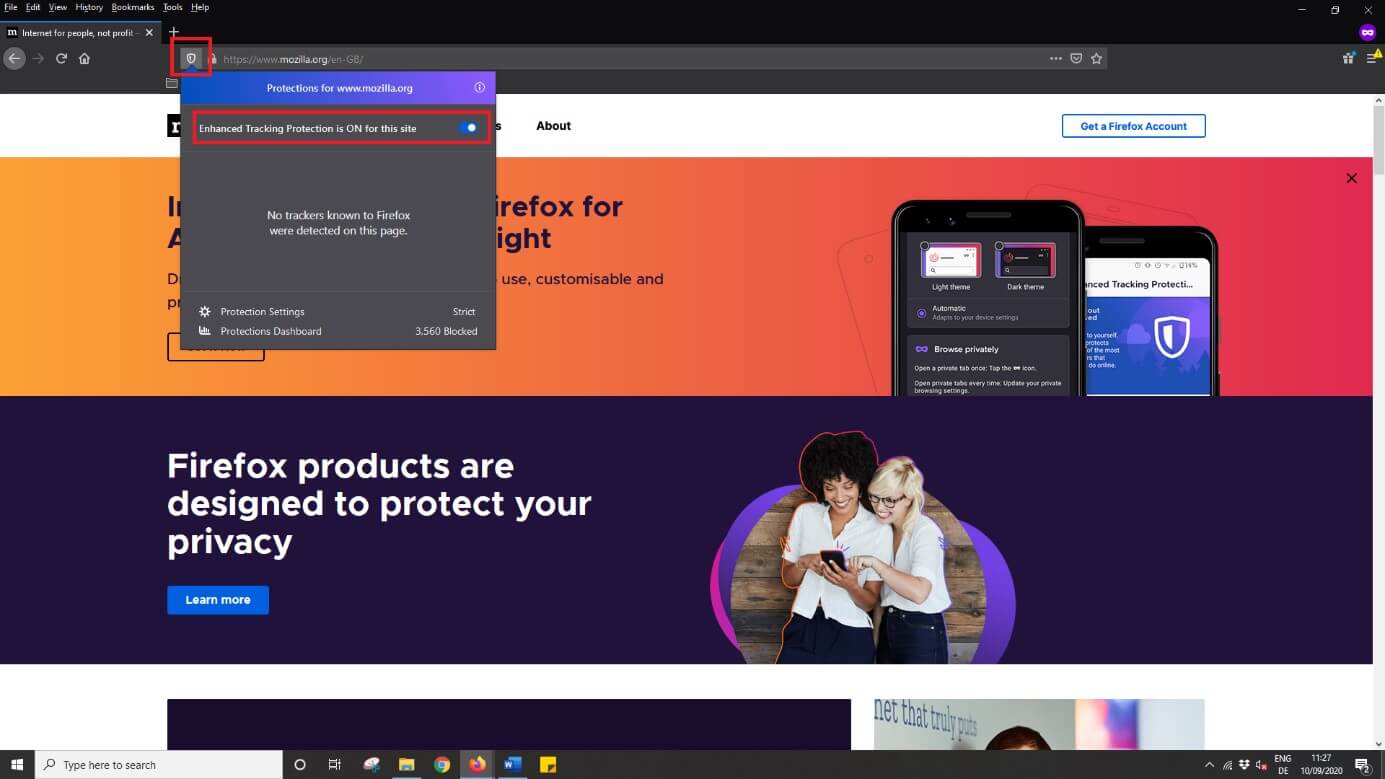
Task: Open the Firefox hamburger application menu
Action: 1372,59
